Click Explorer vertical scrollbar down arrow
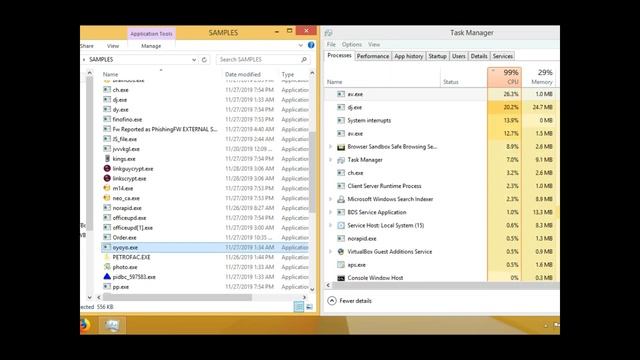640x360 pixels. 312,289
